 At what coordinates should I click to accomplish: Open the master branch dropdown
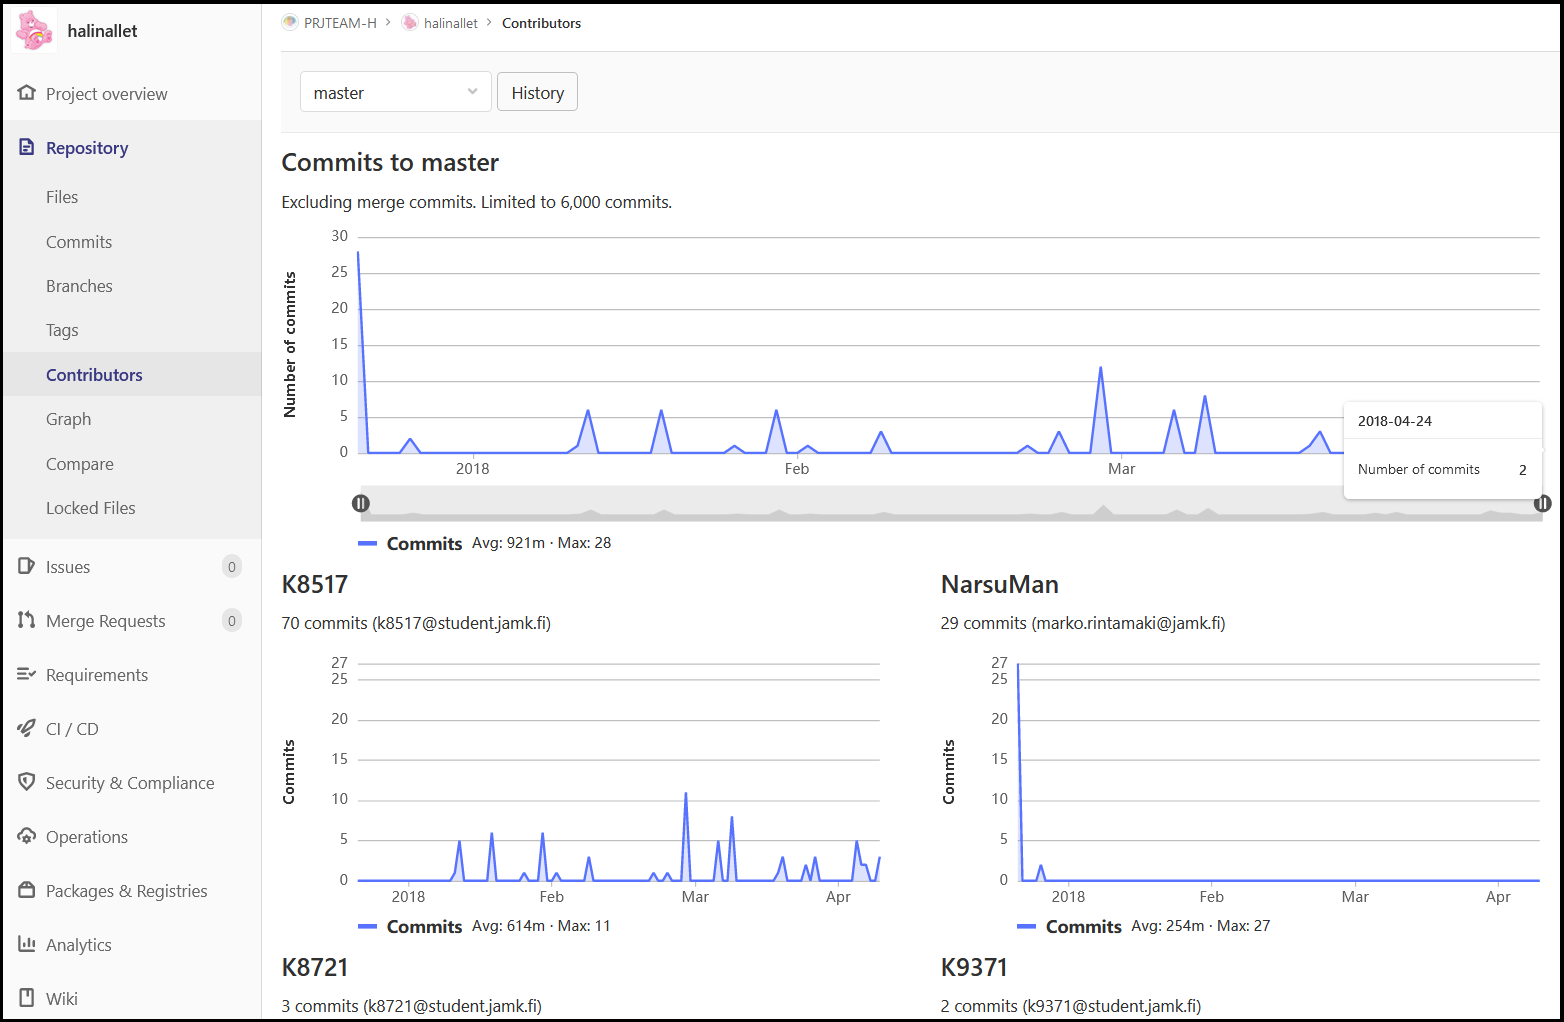[x=395, y=92]
